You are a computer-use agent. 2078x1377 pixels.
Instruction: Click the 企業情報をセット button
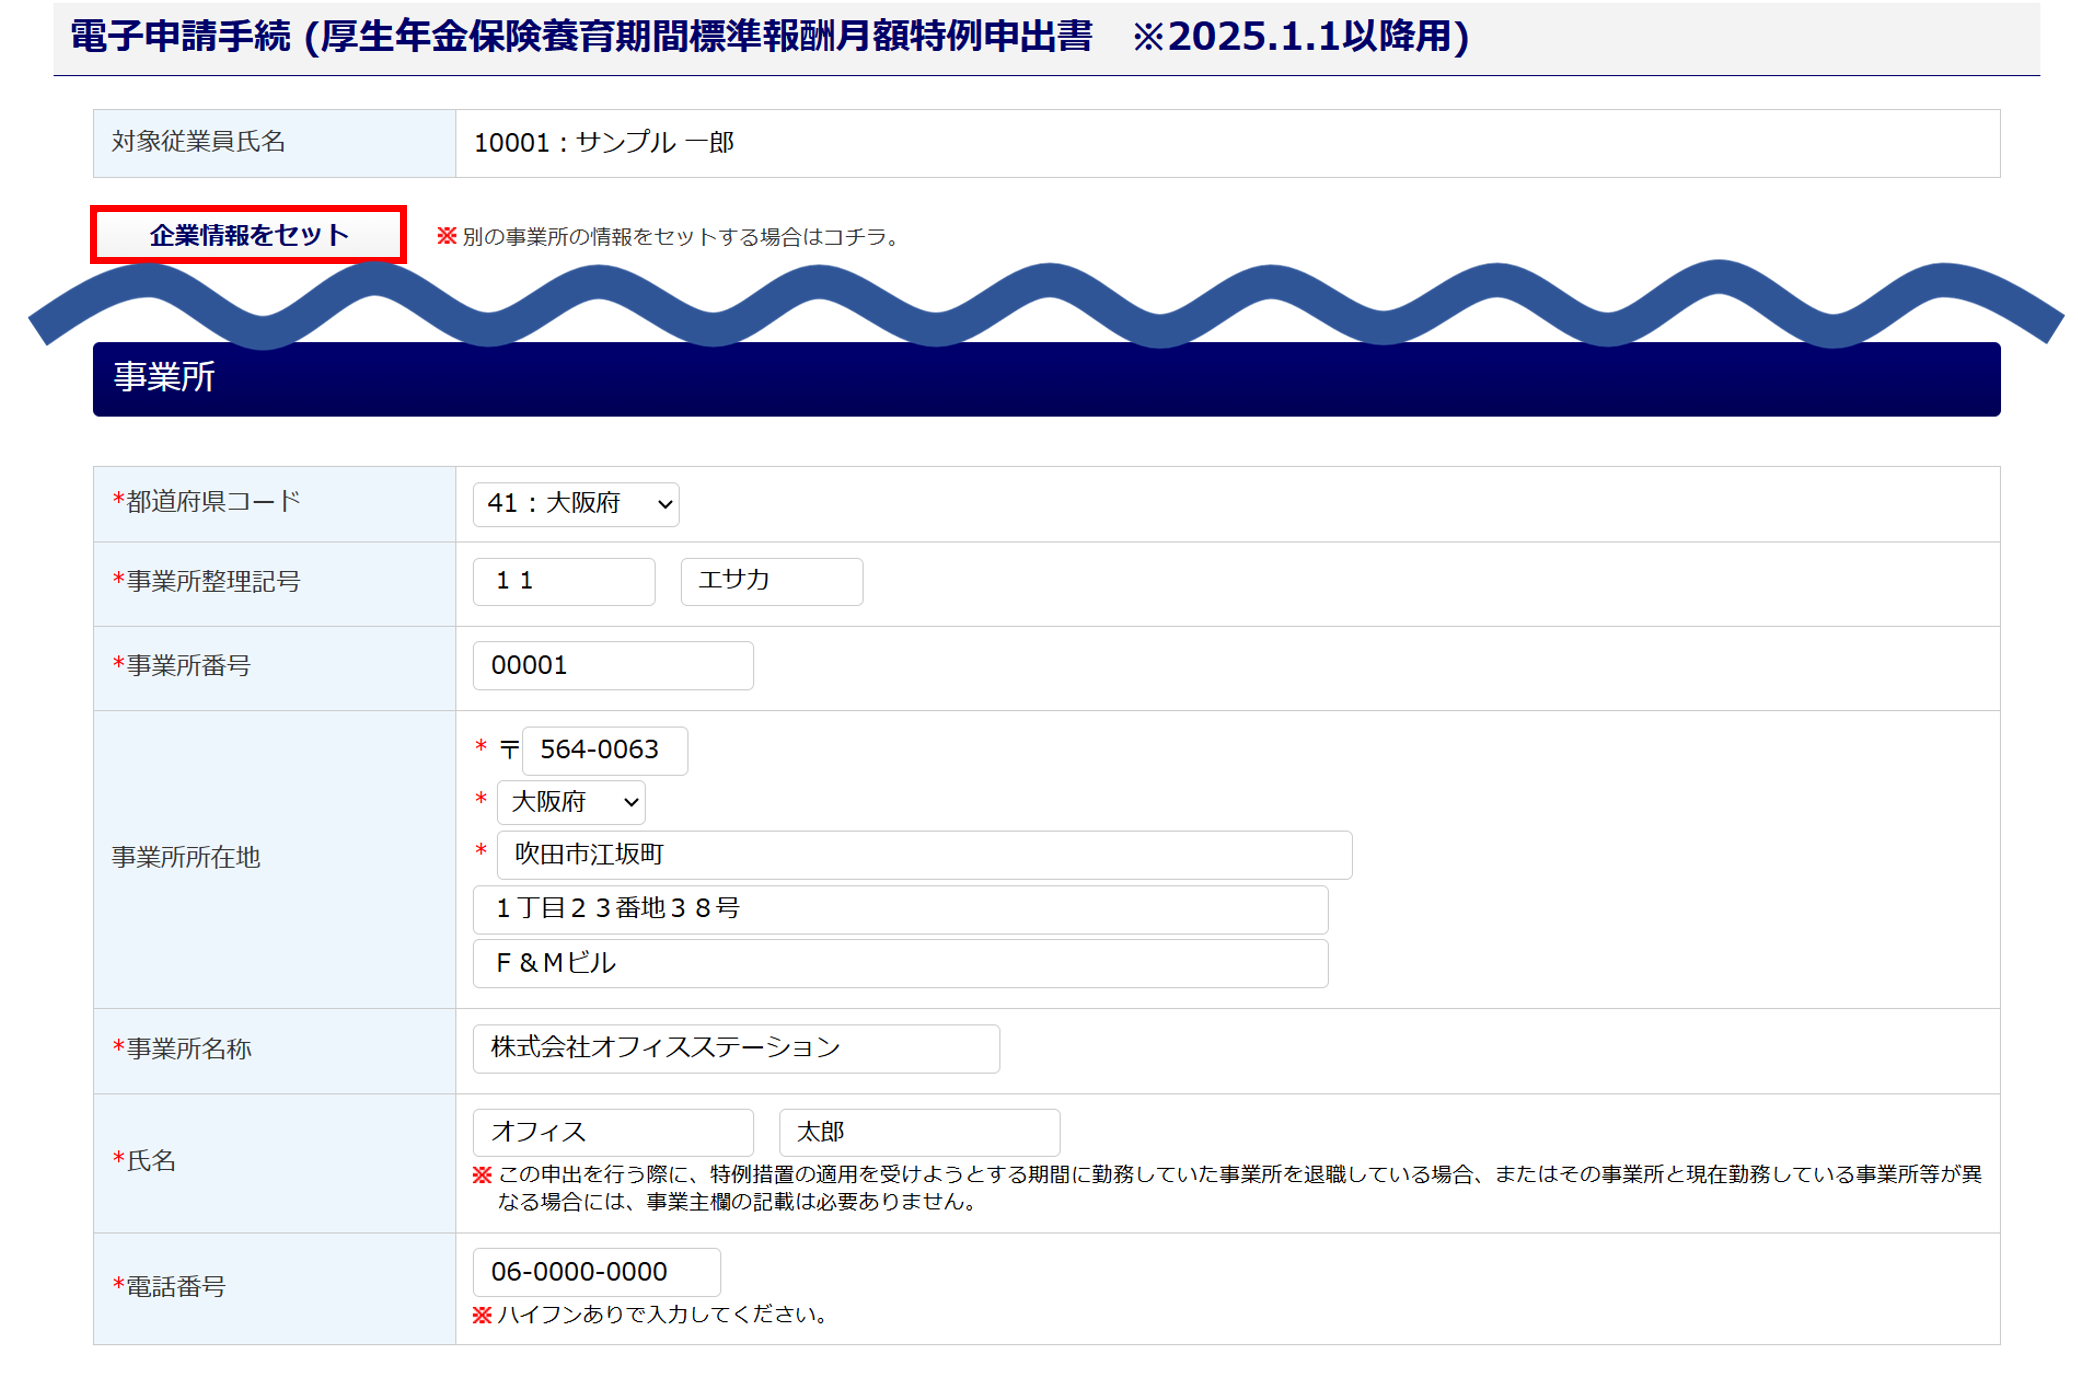(248, 235)
